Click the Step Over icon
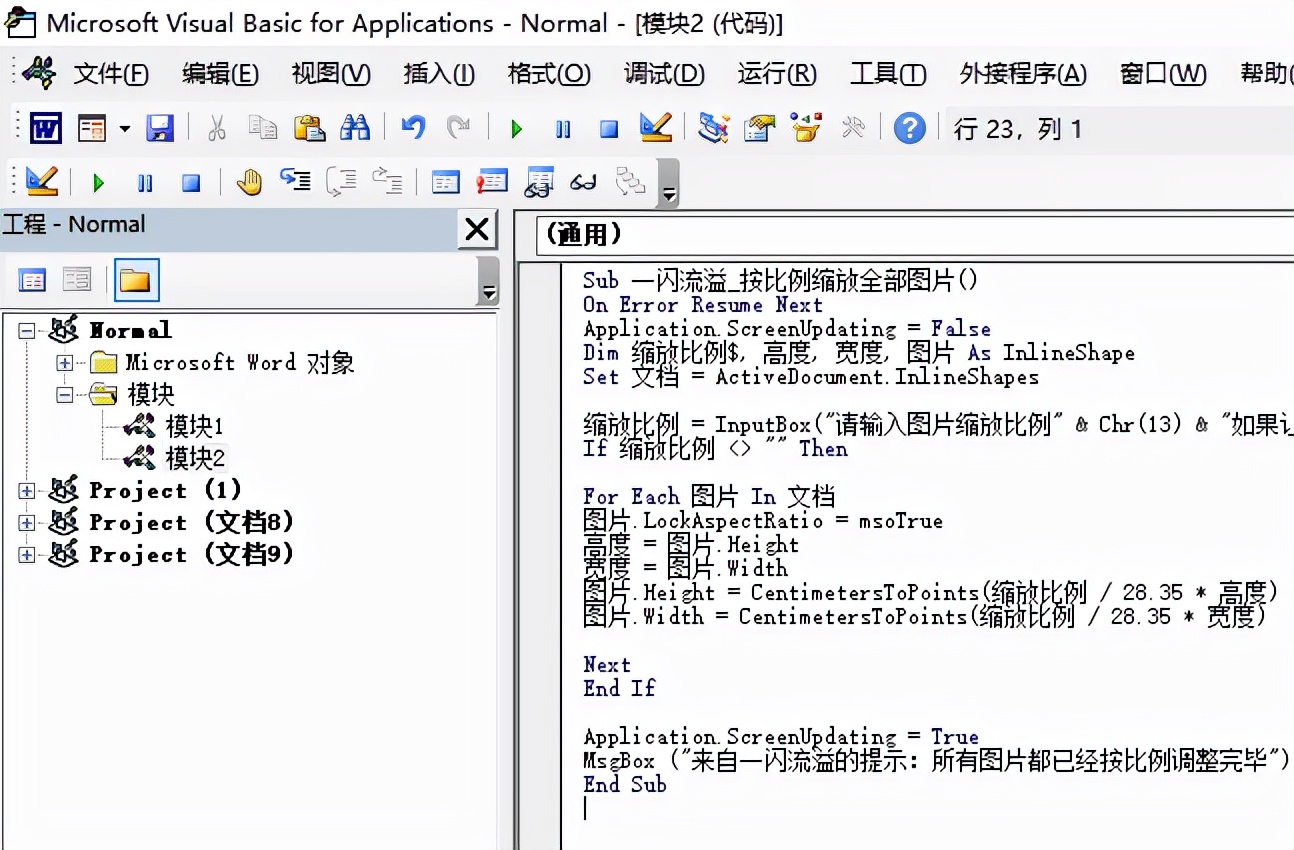Image resolution: width=1294 pixels, height=850 pixels. coord(342,181)
